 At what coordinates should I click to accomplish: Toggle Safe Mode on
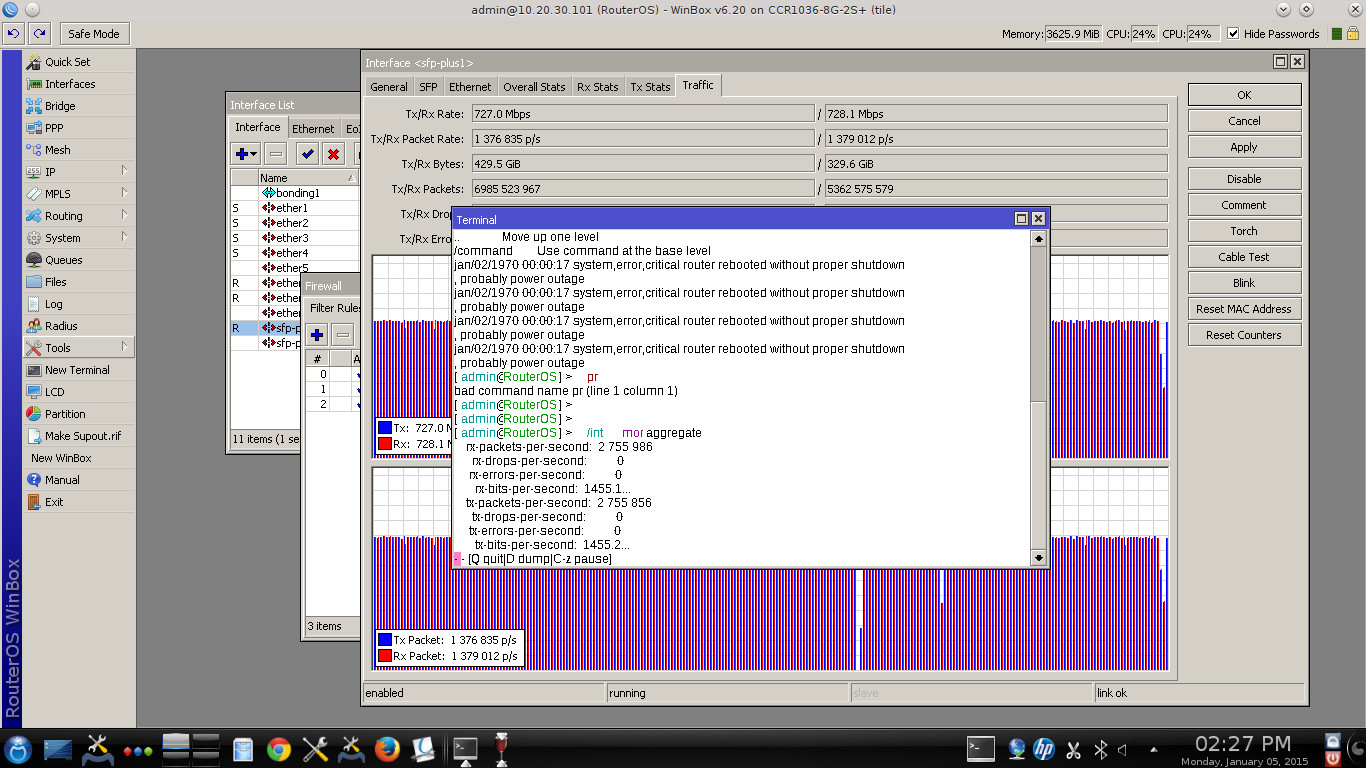[x=93, y=34]
